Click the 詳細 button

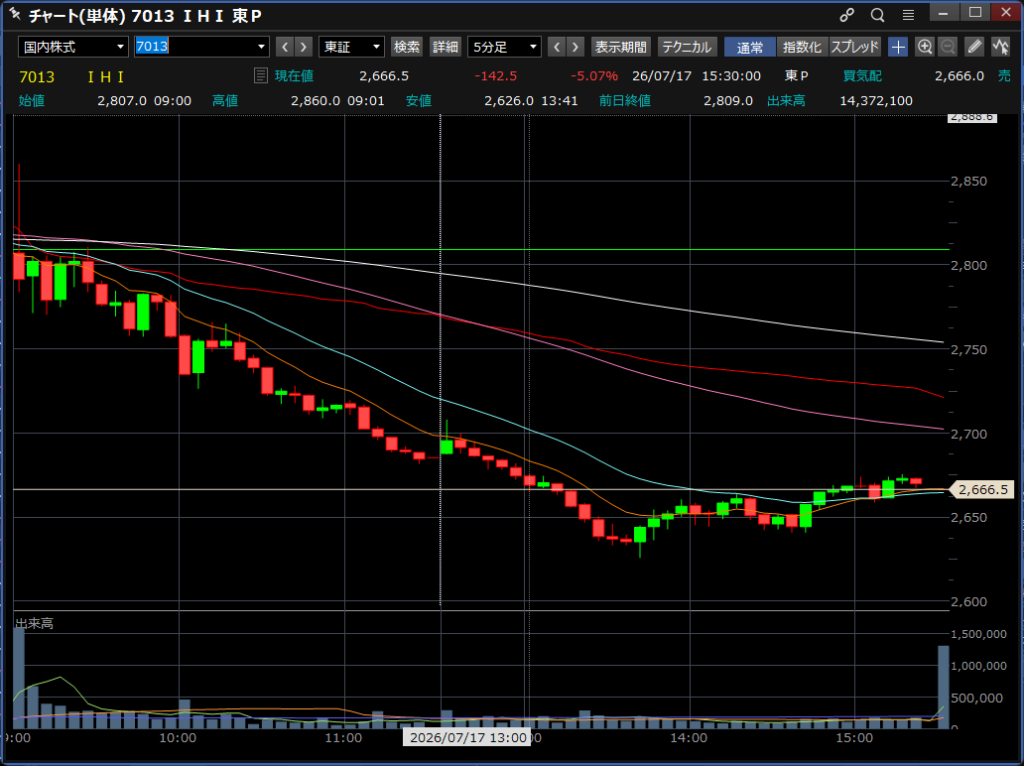(445, 47)
